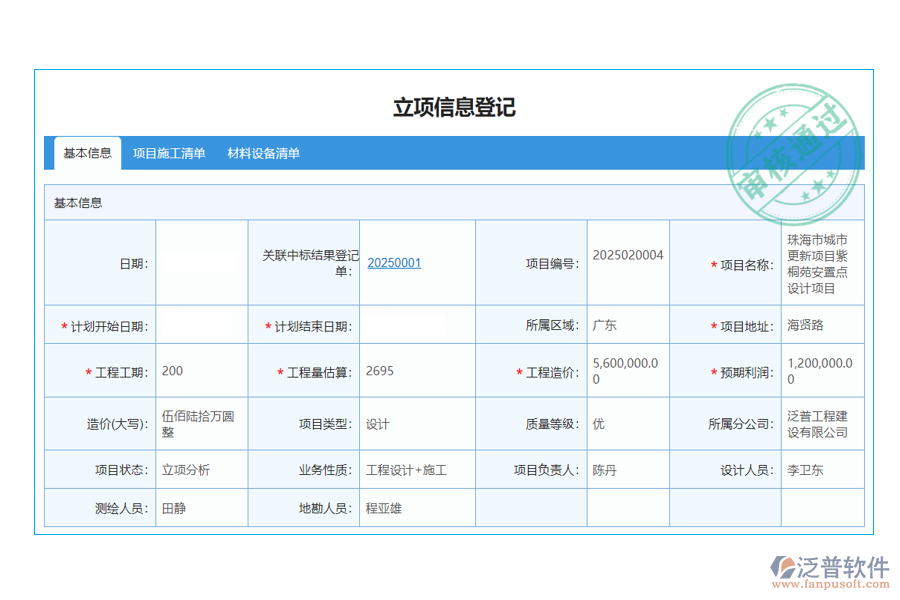
Task: Click the 计划开始日期 field
Action: pos(200,324)
